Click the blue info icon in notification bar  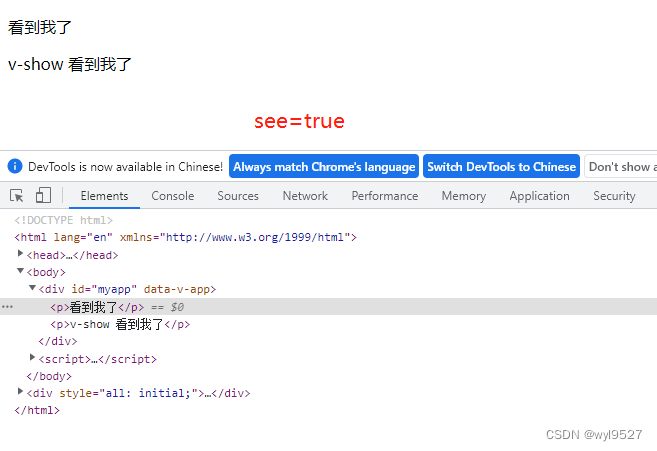[x=15, y=166]
